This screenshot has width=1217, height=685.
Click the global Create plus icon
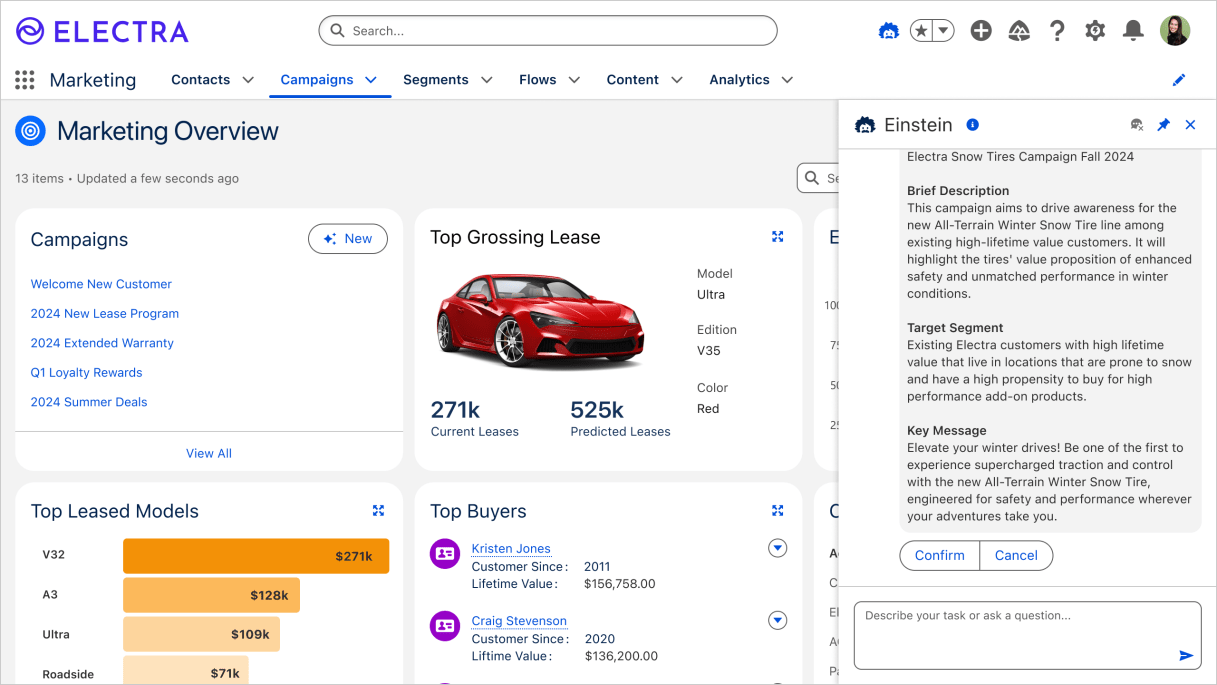(980, 30)
